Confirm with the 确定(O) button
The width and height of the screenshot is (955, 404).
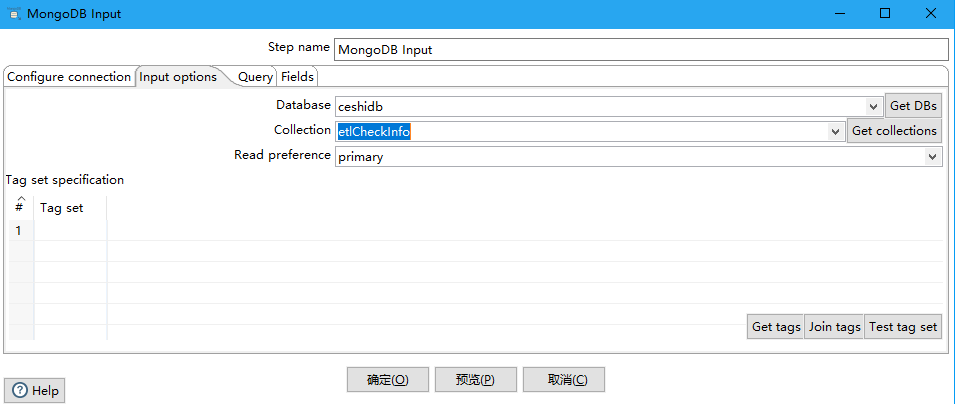(388, 380)
